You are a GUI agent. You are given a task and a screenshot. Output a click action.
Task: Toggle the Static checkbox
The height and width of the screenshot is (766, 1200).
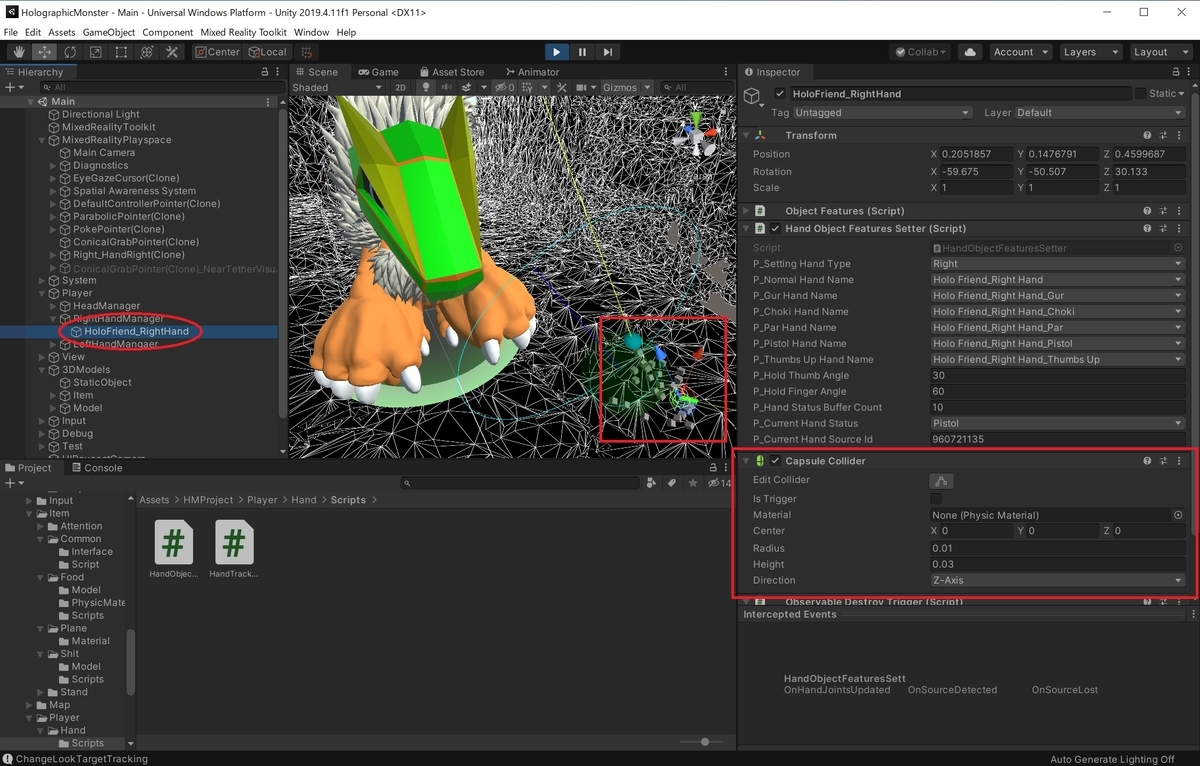point(1141,93)
